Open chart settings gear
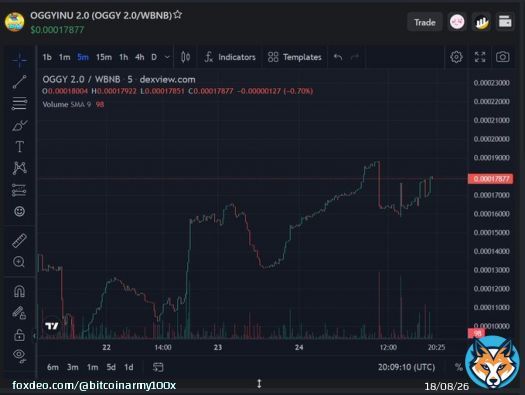525x395 pixels. (x=456, y=57)
